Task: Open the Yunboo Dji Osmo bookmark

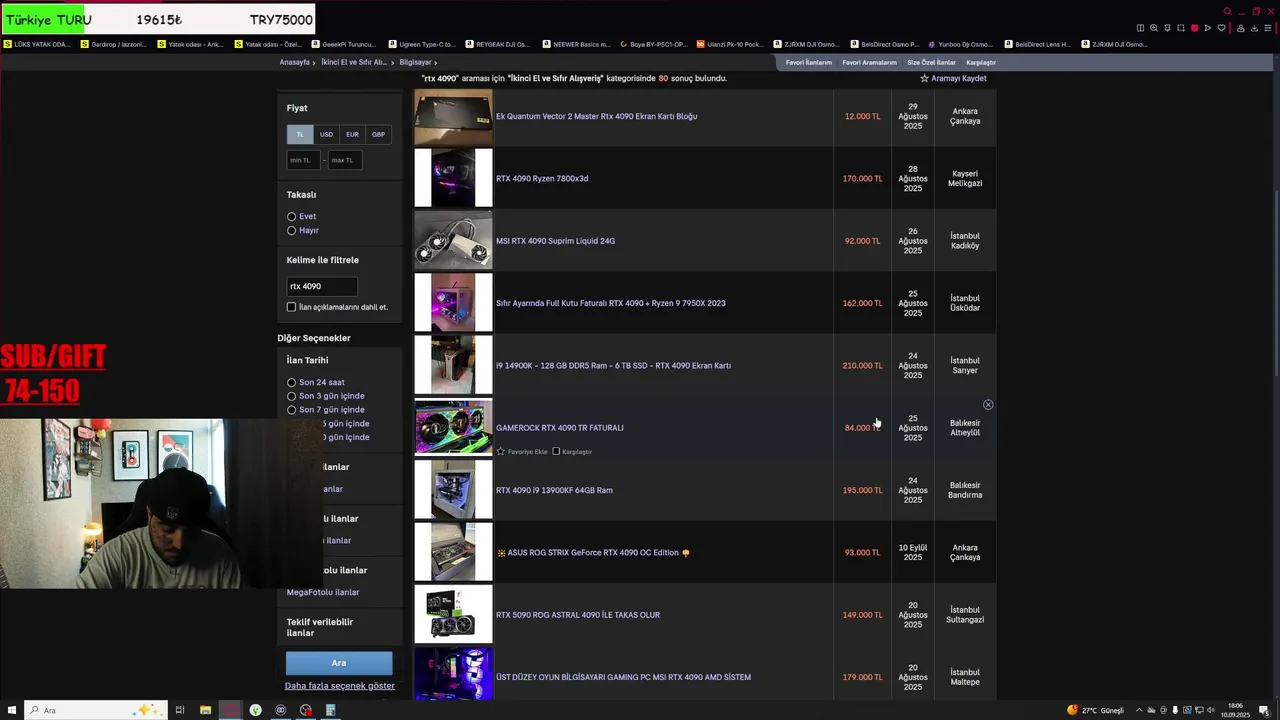Action: (x=961, y=44)
